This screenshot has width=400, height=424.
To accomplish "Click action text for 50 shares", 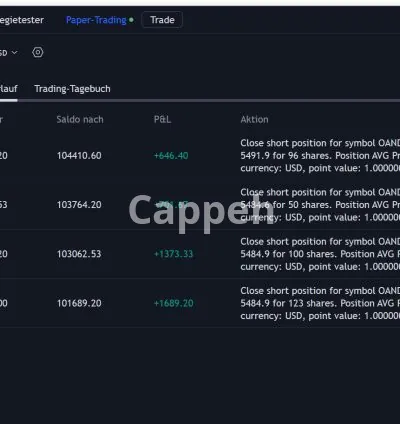I will click(x=320, y=205).
